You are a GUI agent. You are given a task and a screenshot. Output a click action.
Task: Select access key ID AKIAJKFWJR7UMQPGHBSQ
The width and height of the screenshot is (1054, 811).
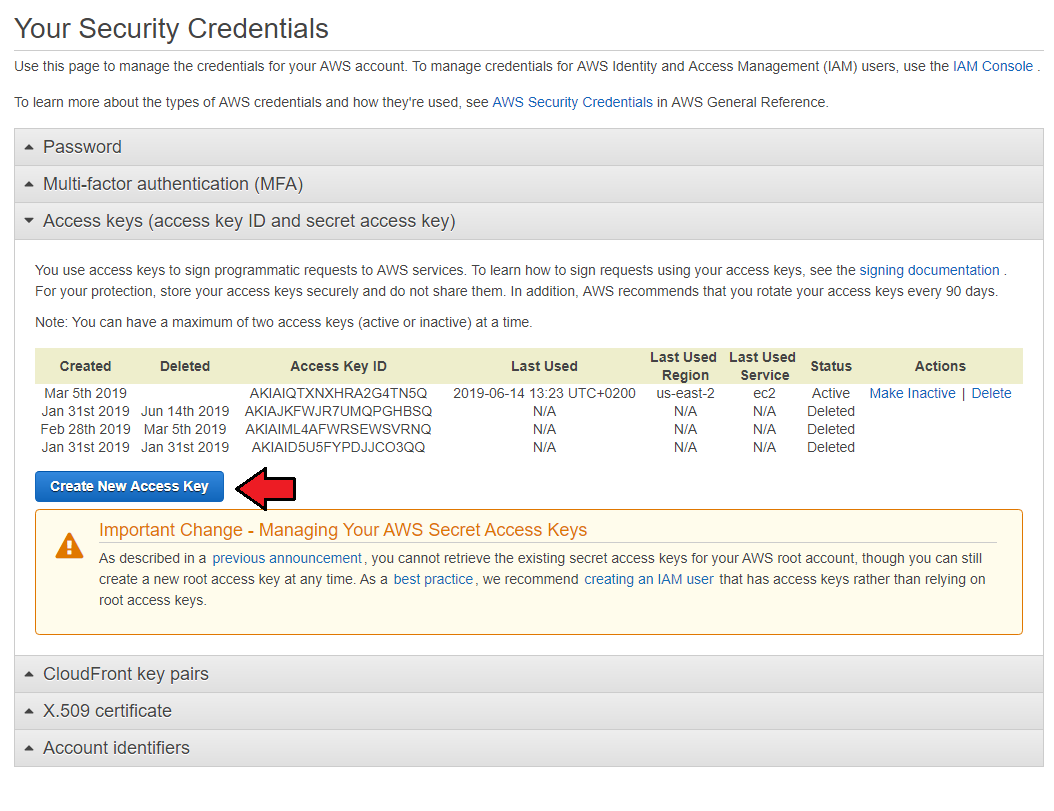338,411
